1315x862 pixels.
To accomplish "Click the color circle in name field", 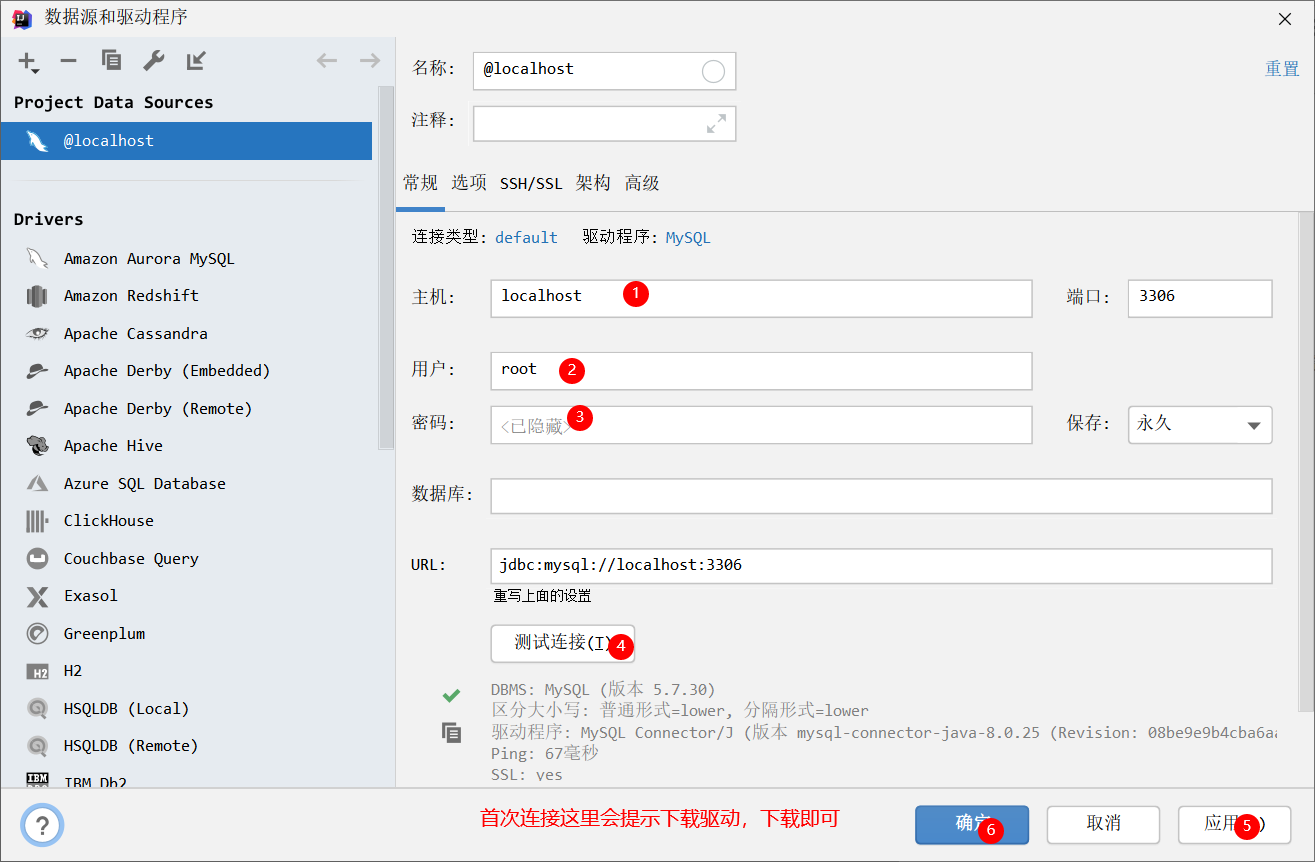I will [713, 71].
